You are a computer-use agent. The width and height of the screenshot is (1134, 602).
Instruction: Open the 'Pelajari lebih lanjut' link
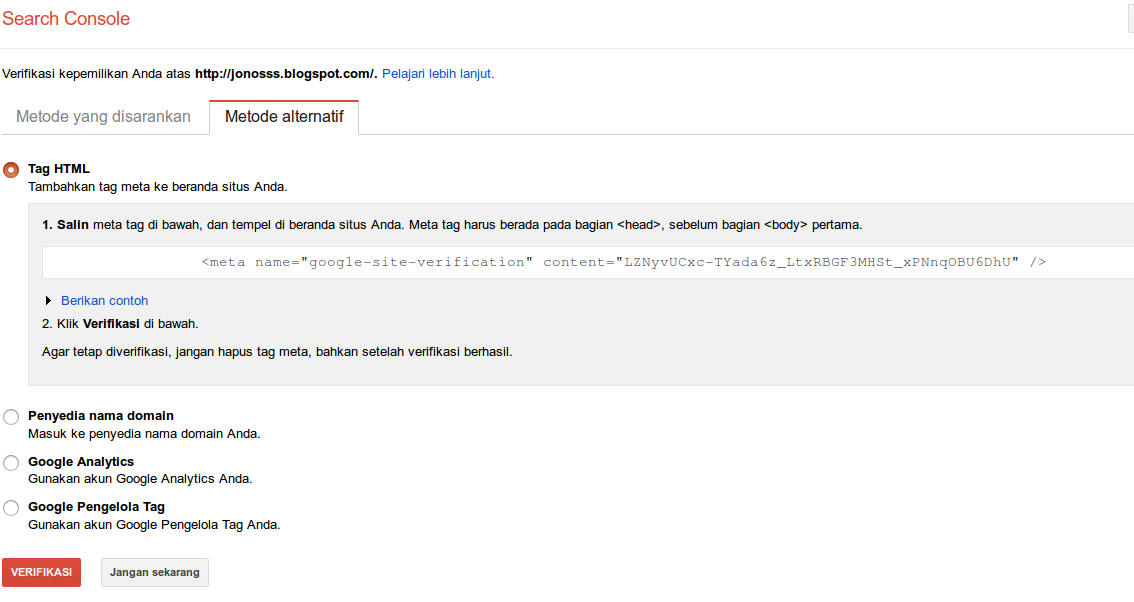tap(437, 74)
